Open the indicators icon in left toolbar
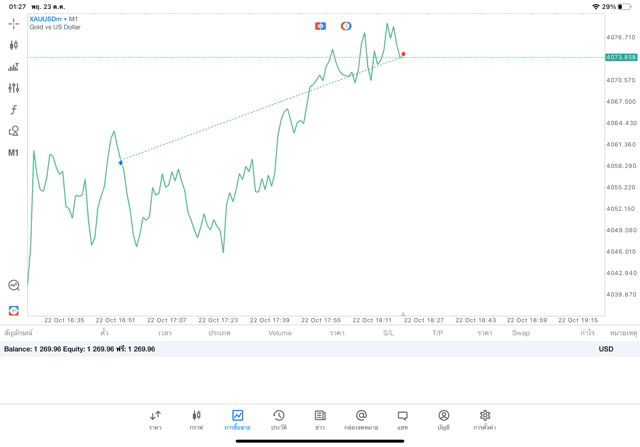Screen dimensions: 640x447 tap(14, 67)
